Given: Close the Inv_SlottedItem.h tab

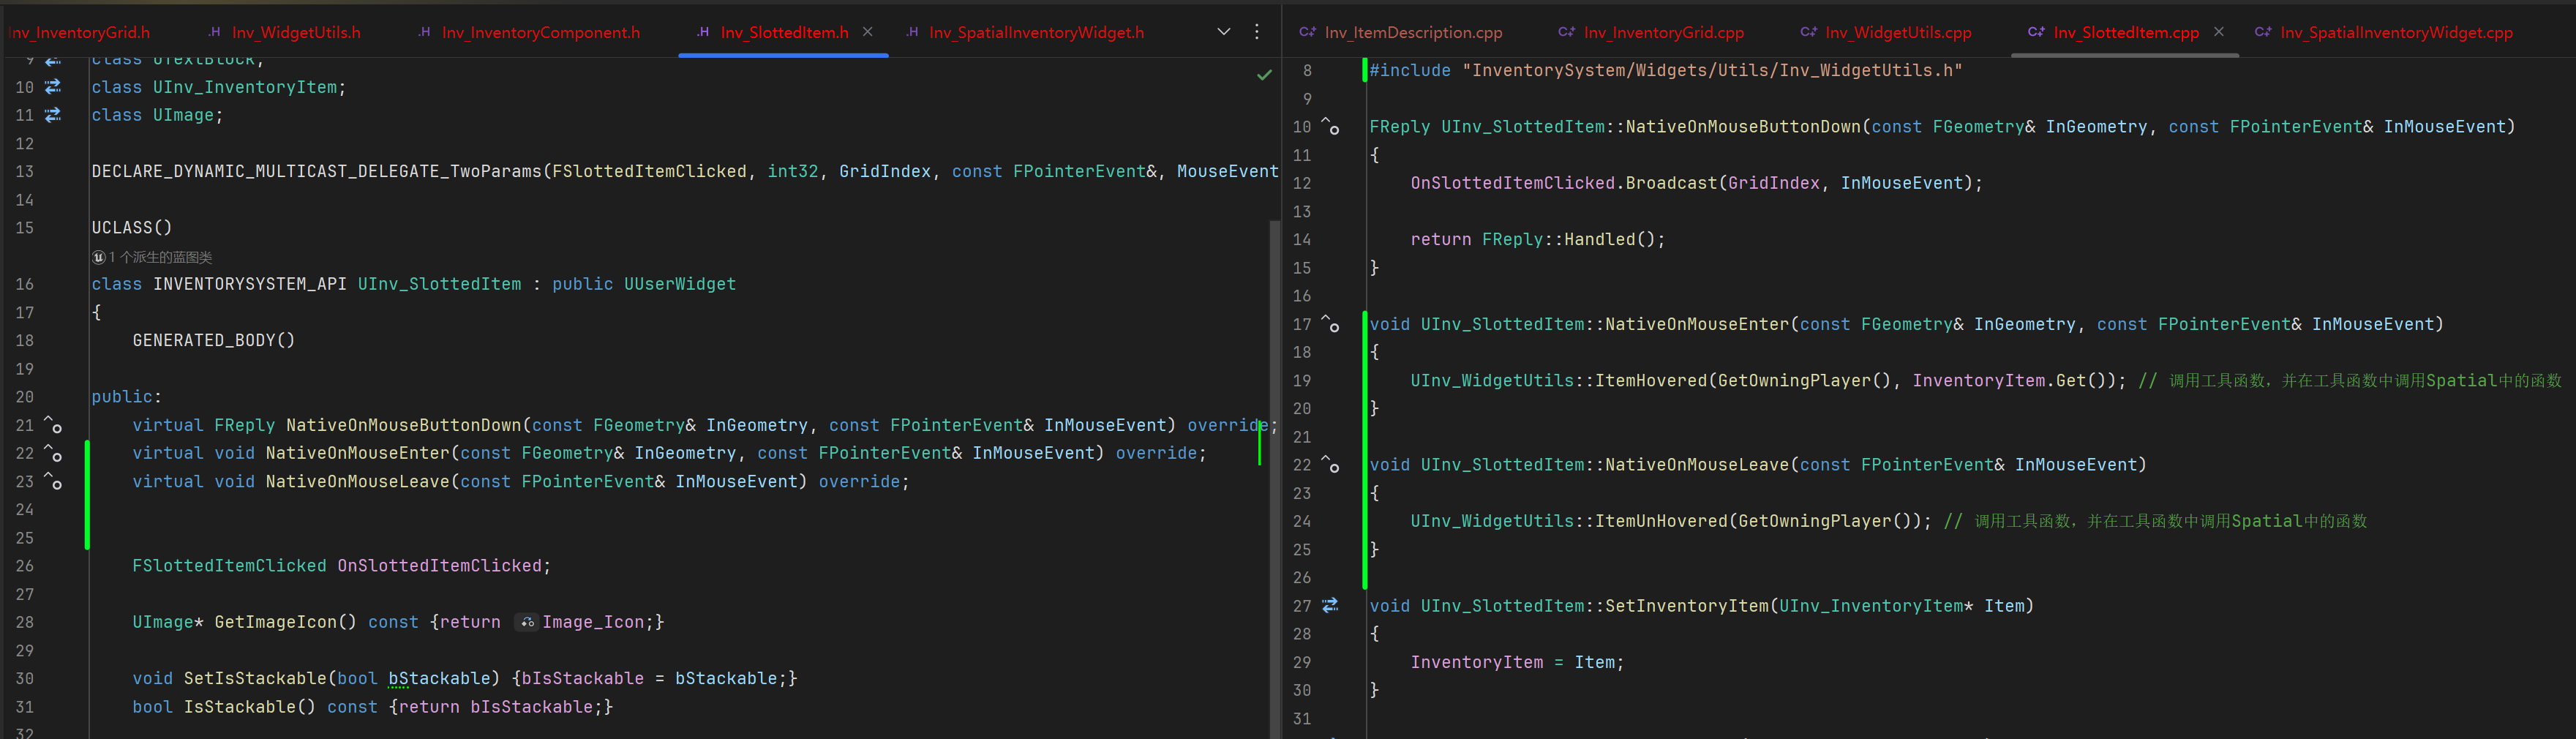Looking at the screenshot, I should tap(868, 32).
